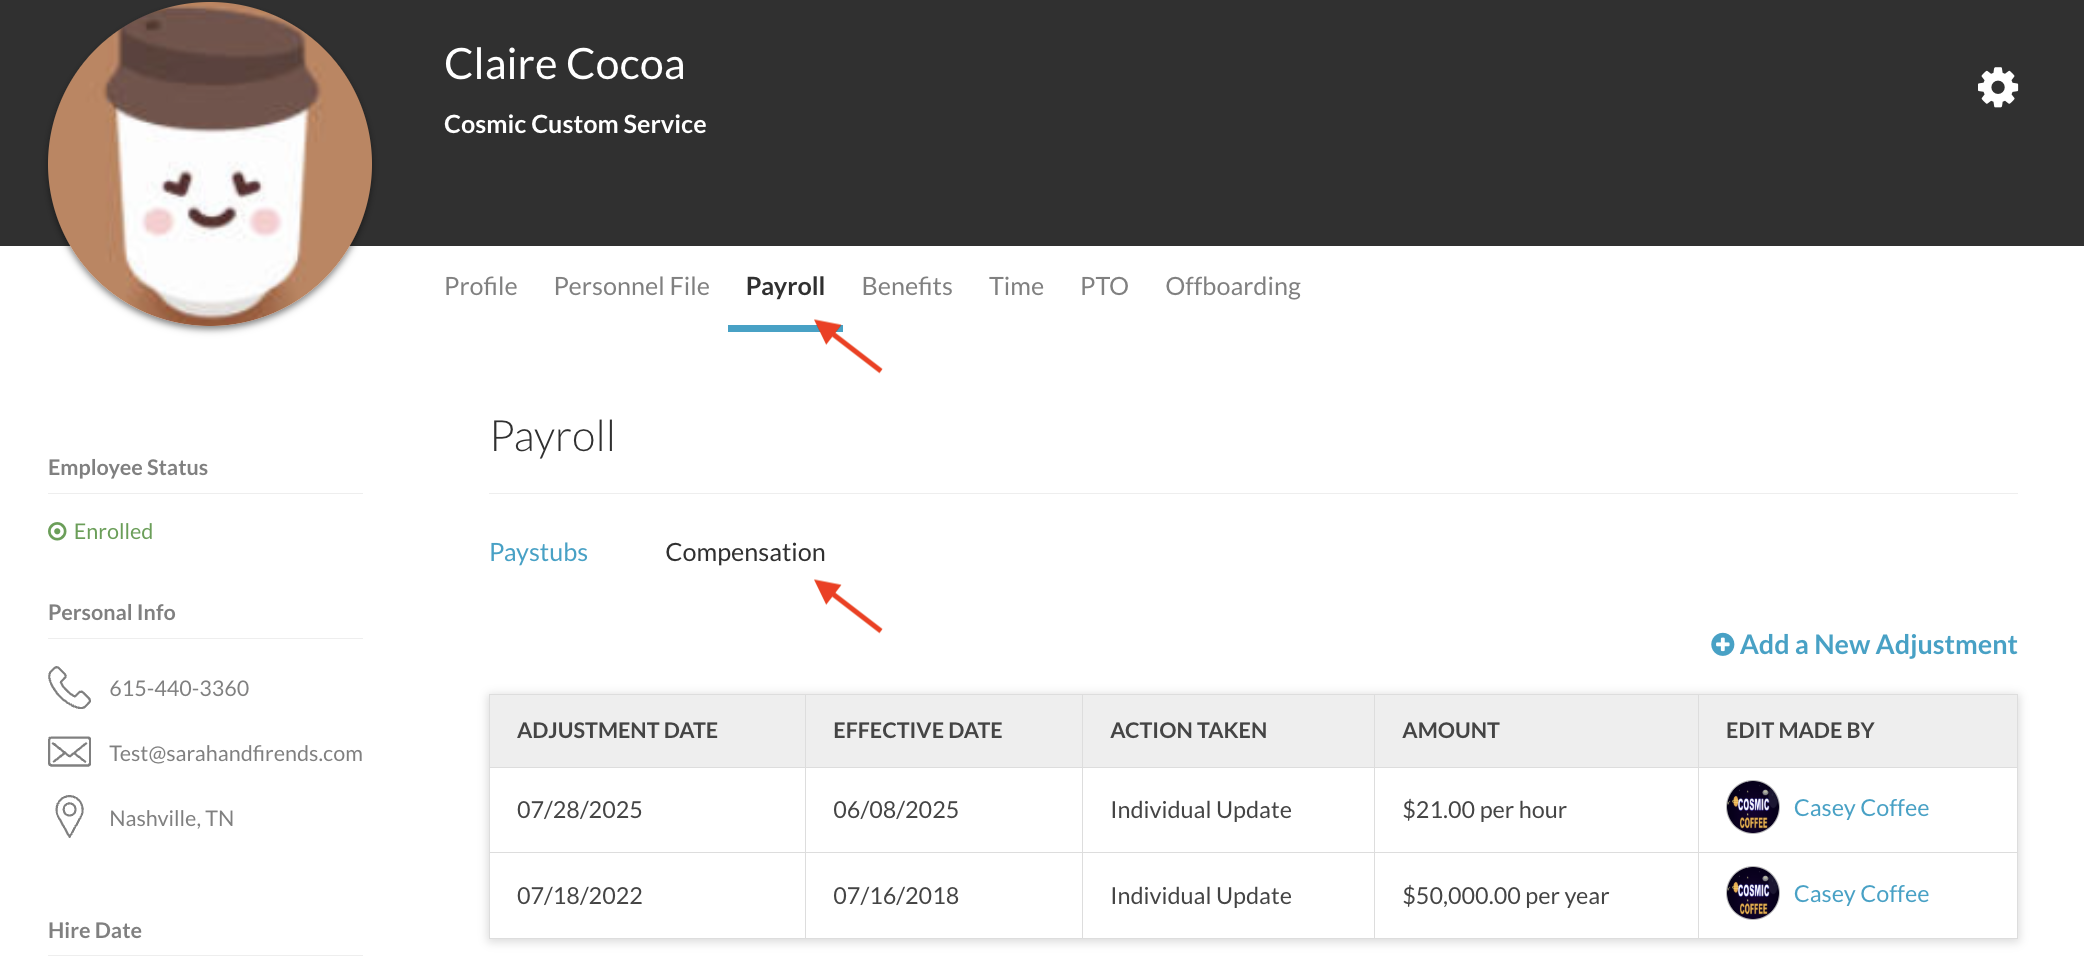Click the Employee Status section label

coord(128,468)
